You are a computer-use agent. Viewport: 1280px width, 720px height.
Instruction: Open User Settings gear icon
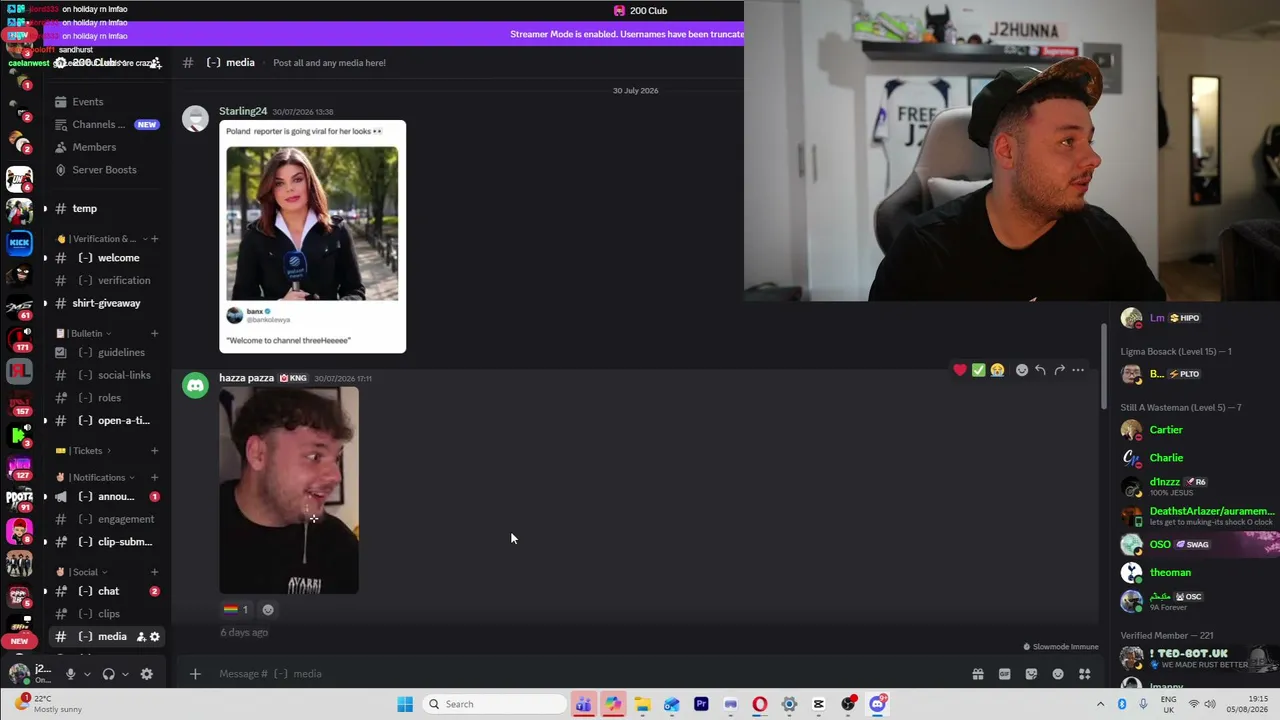click(x=147, y=674)
